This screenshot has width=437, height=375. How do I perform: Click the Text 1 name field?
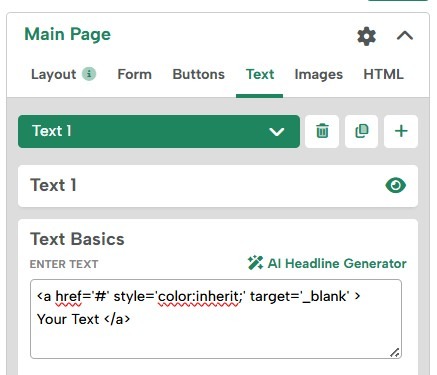[218, 186]
